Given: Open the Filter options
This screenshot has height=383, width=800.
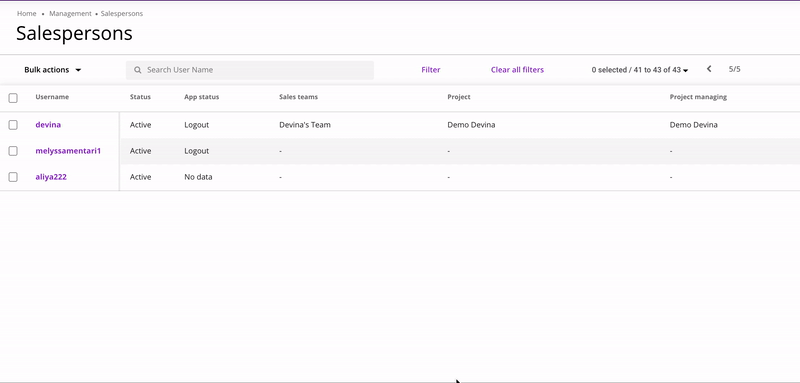Looking at the screenshot, I should [x=431, y=70].
